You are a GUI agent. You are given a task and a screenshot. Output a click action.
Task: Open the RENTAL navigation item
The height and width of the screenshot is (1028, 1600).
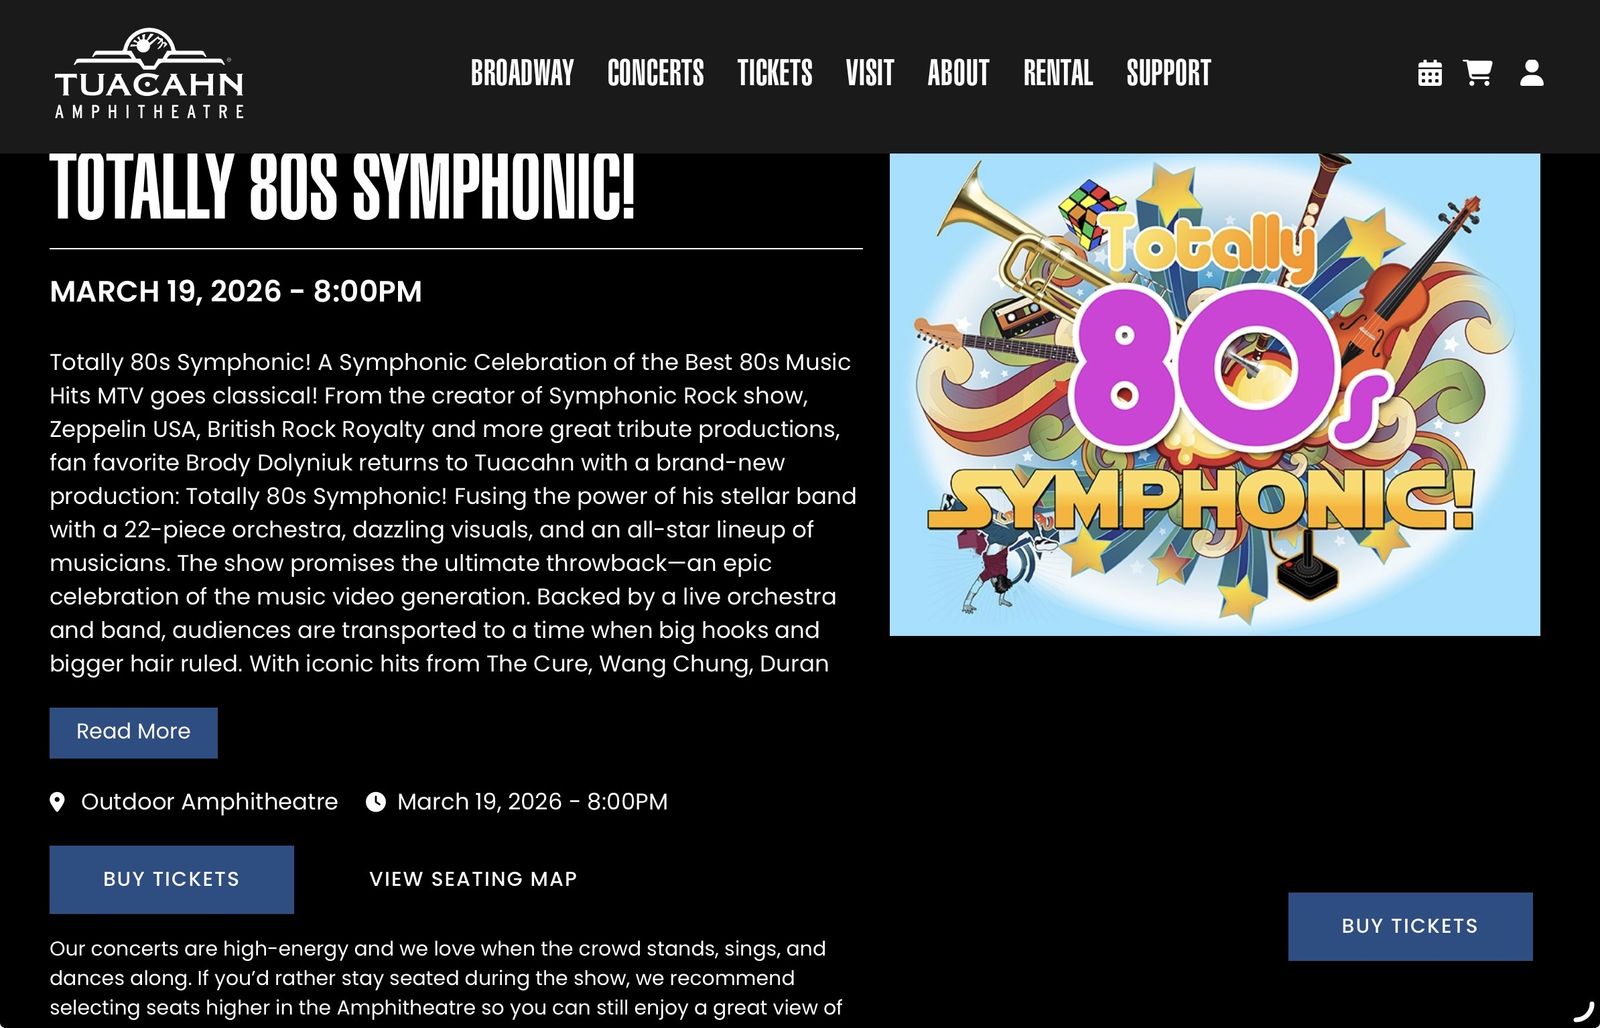1057,73
